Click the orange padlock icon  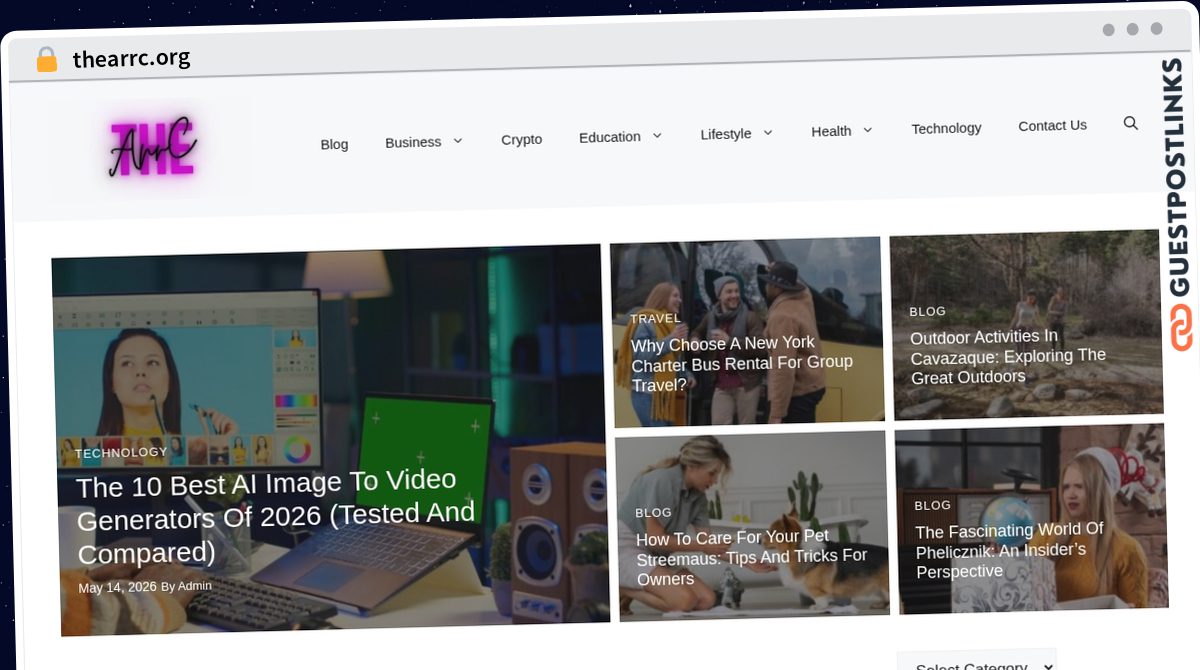click(47, 59)
